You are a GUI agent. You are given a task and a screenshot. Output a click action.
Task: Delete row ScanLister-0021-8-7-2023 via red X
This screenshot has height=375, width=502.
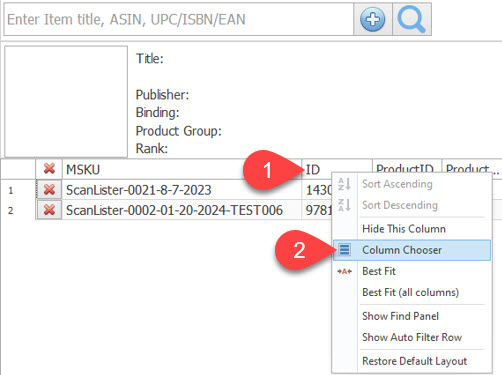(49, 190)
